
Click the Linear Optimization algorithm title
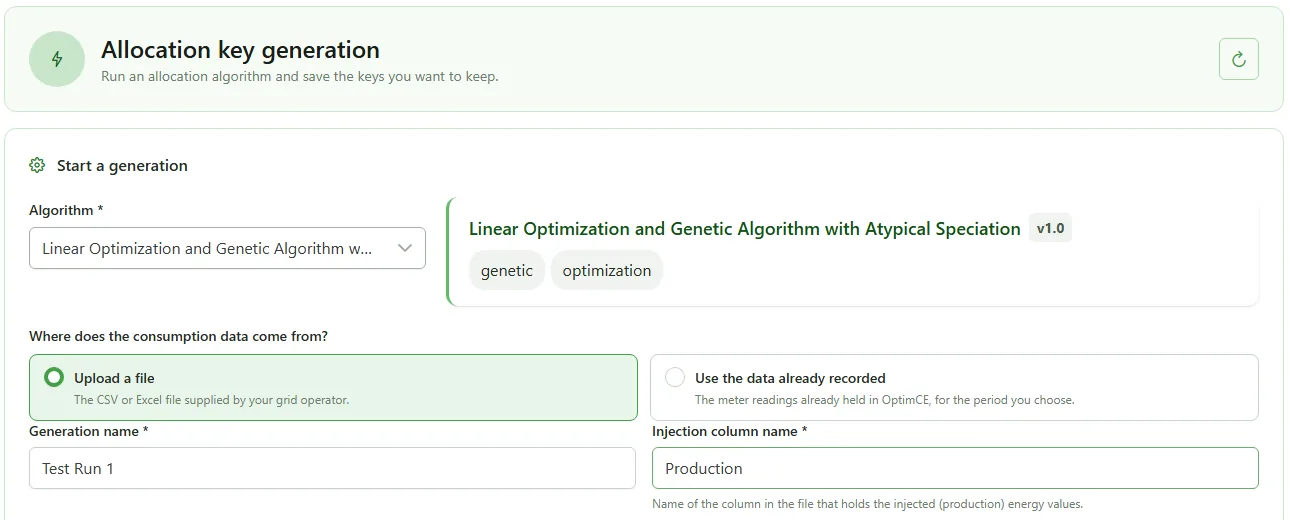745,229
